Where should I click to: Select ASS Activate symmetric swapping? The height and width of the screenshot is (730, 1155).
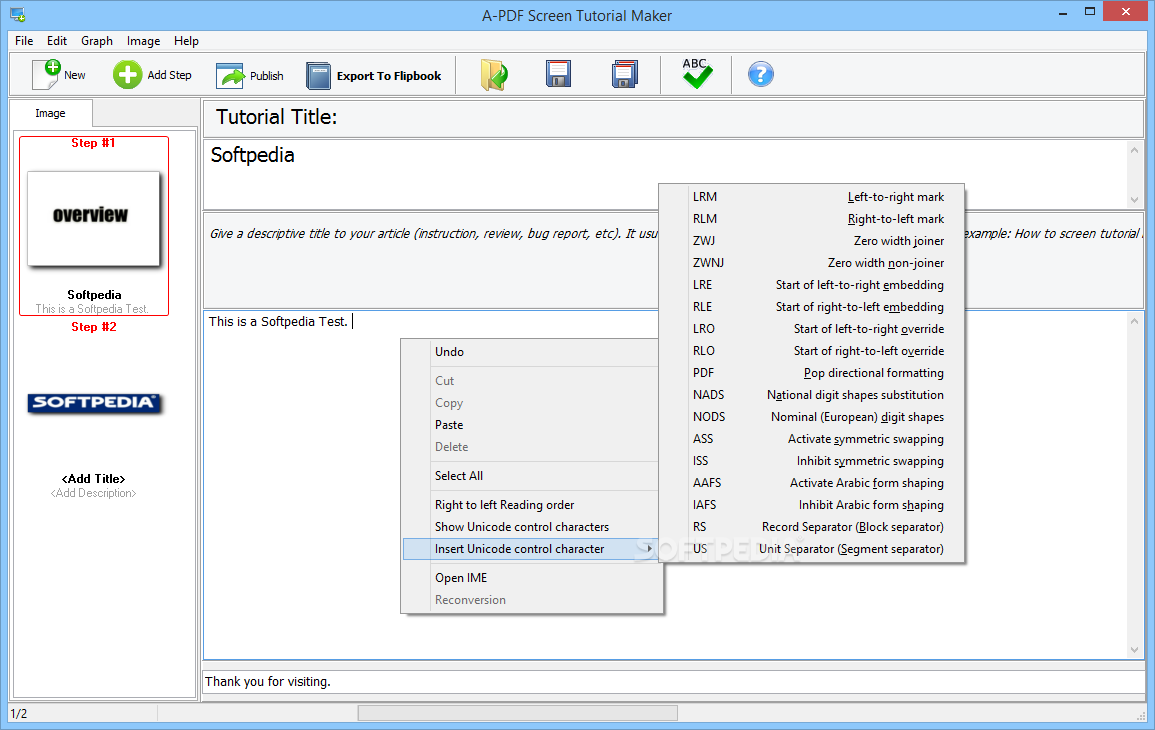click(811, 439)
